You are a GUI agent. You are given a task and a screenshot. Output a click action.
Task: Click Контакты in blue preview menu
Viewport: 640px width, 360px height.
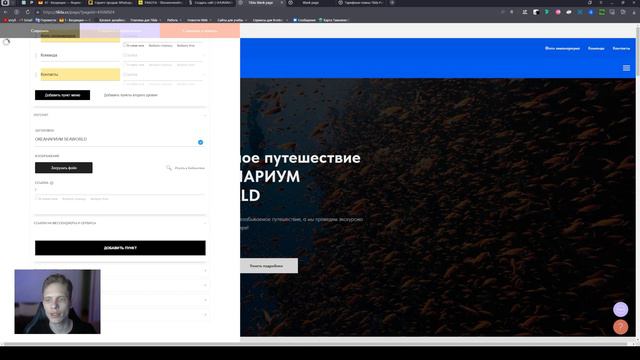(x=621, y=48)
